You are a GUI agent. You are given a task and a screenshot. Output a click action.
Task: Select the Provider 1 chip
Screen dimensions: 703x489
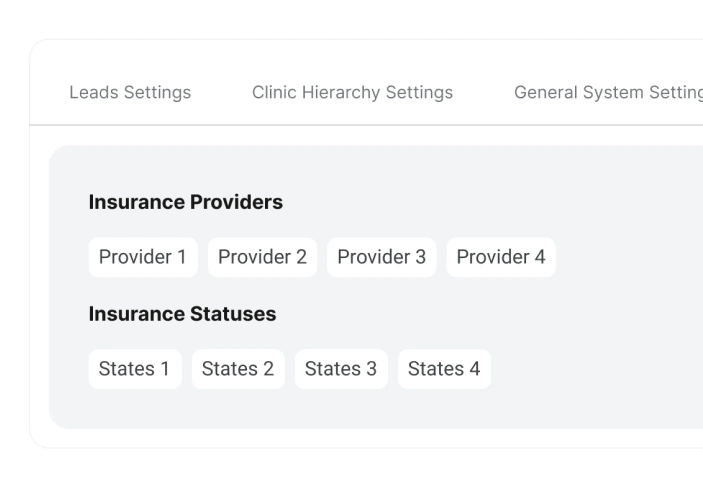click(143, 257)
